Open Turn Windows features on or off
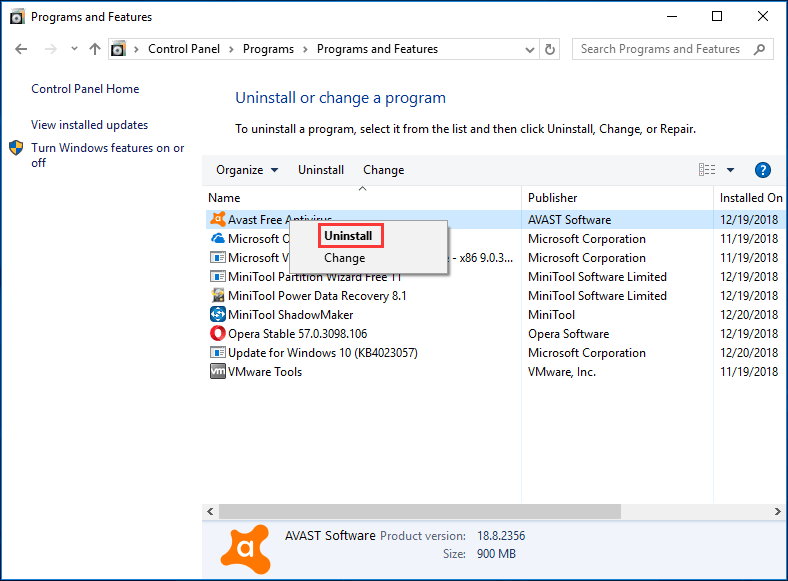Viewport: 788px width, 581px height. point(108,155)
